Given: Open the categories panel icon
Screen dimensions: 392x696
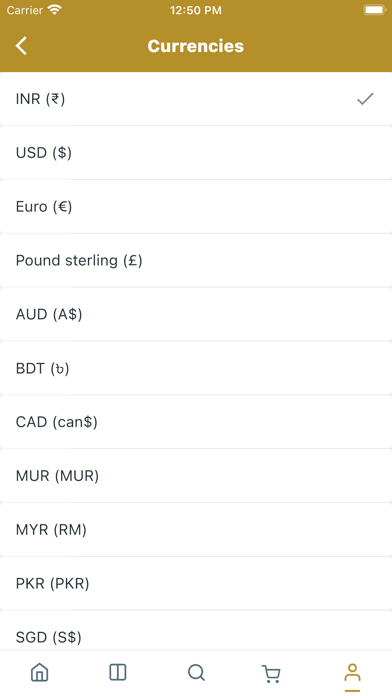Looking at the screenshot, I should pos(118,672).
